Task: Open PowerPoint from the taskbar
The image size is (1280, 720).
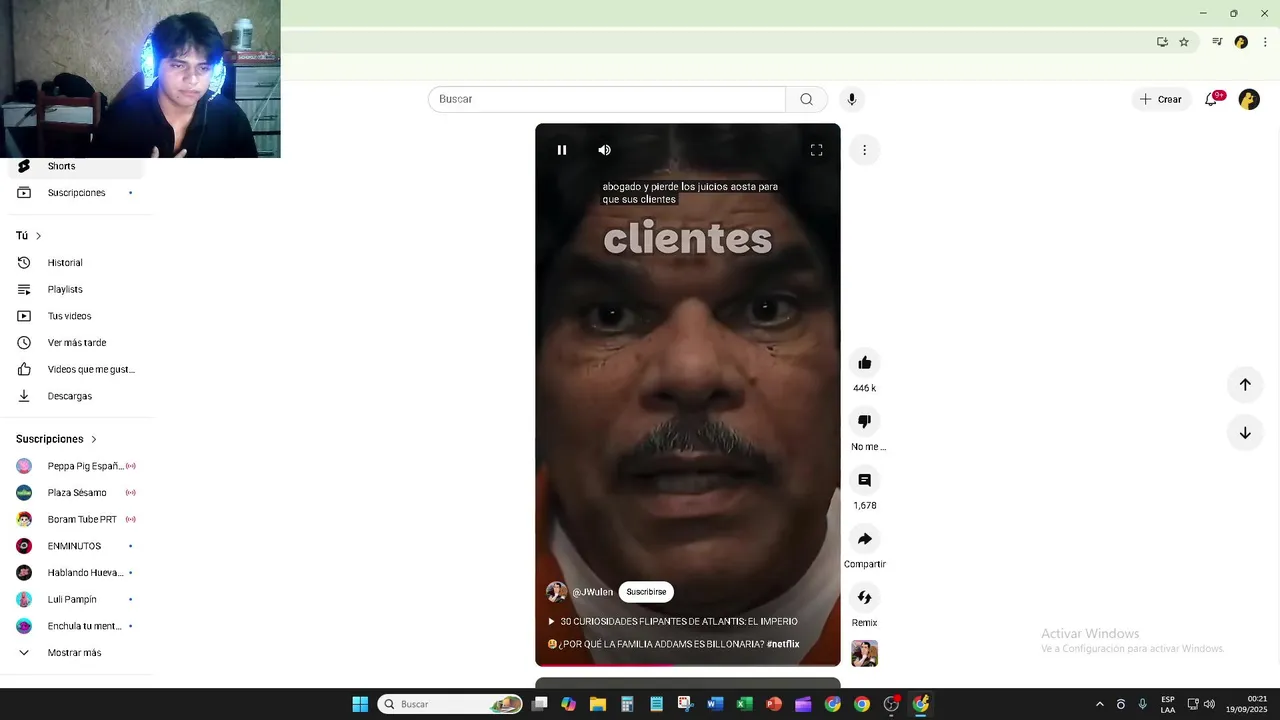Action: click(774, 704)
